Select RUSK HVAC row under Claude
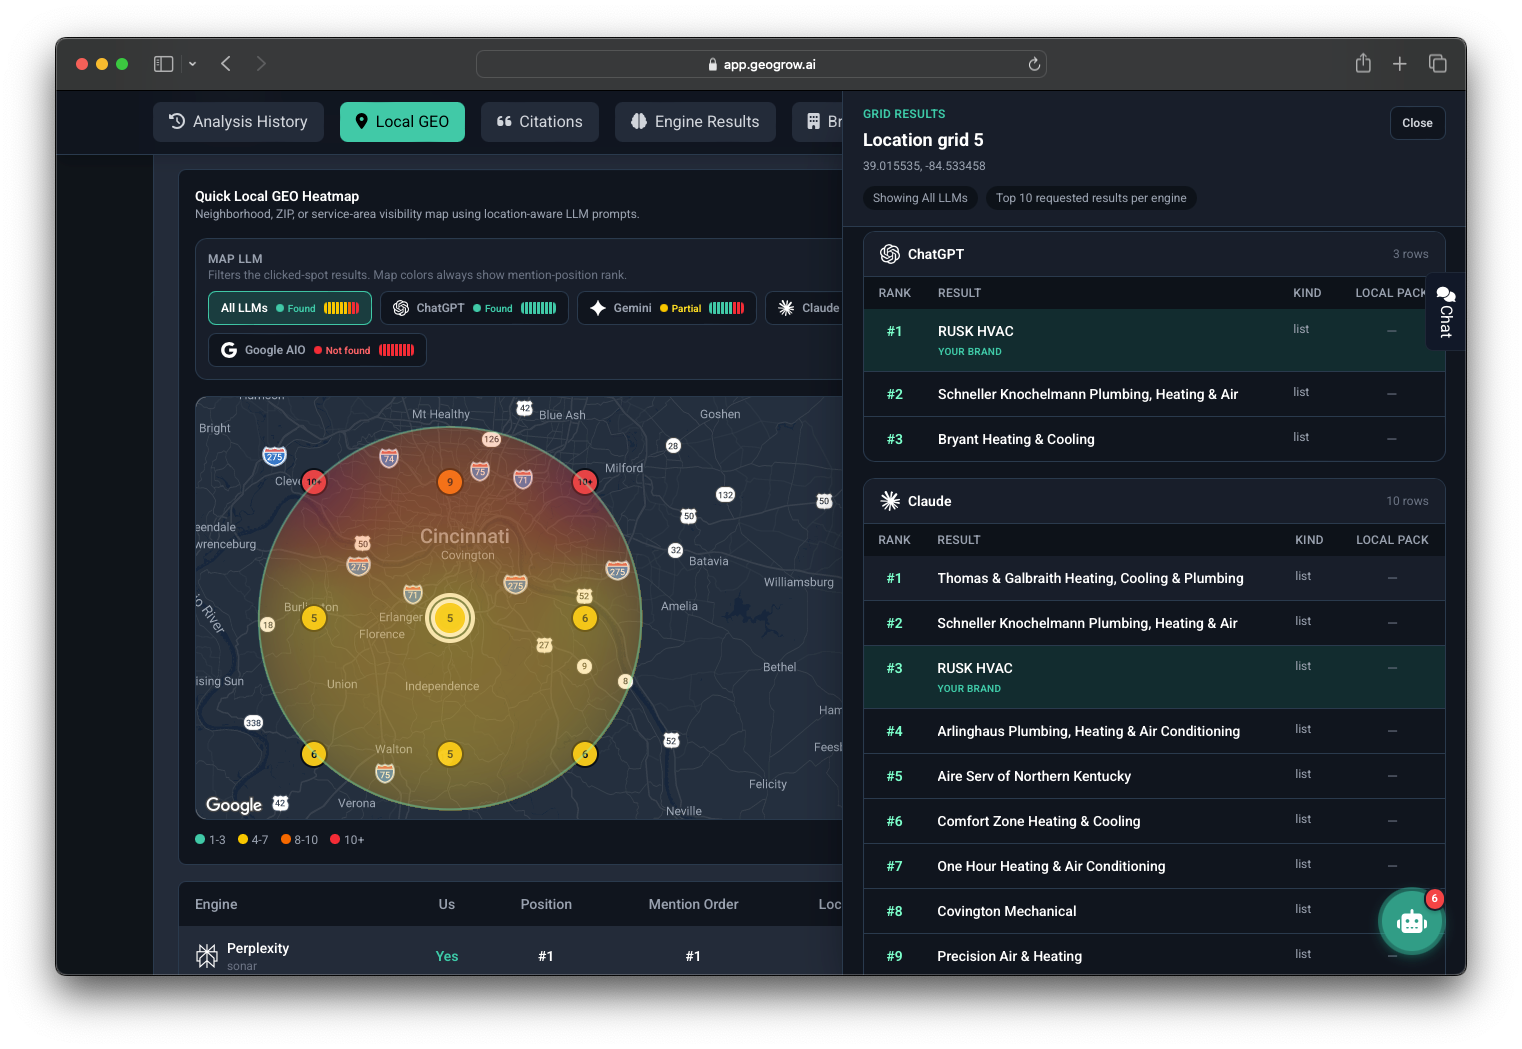 (1154, 677)
